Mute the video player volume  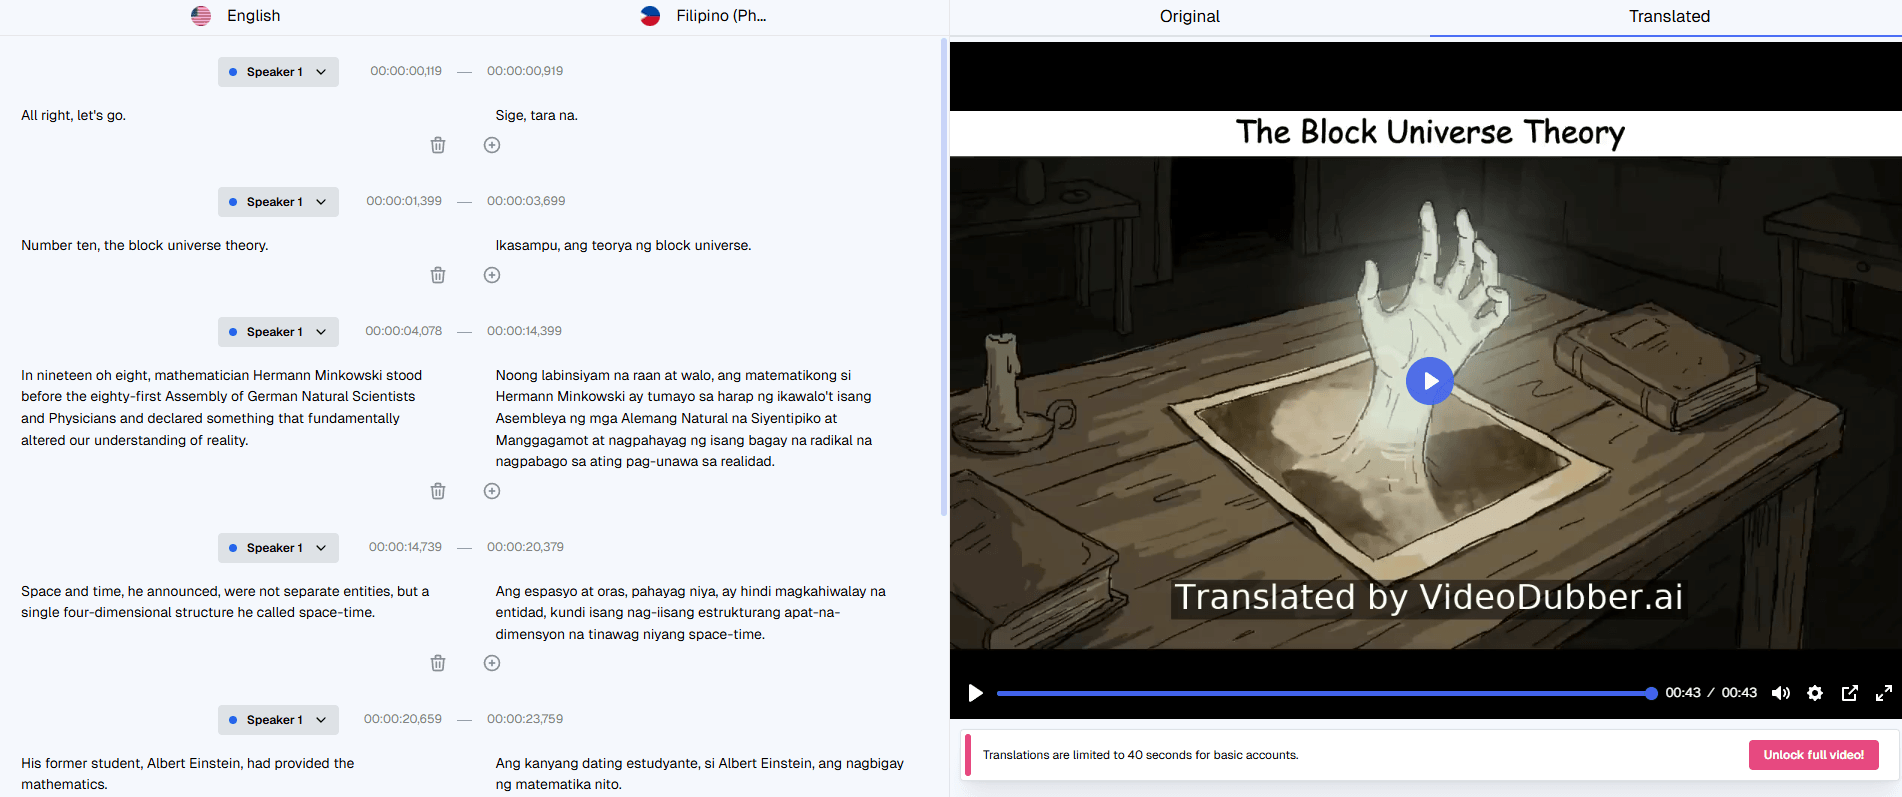[x=1781, y=693]
